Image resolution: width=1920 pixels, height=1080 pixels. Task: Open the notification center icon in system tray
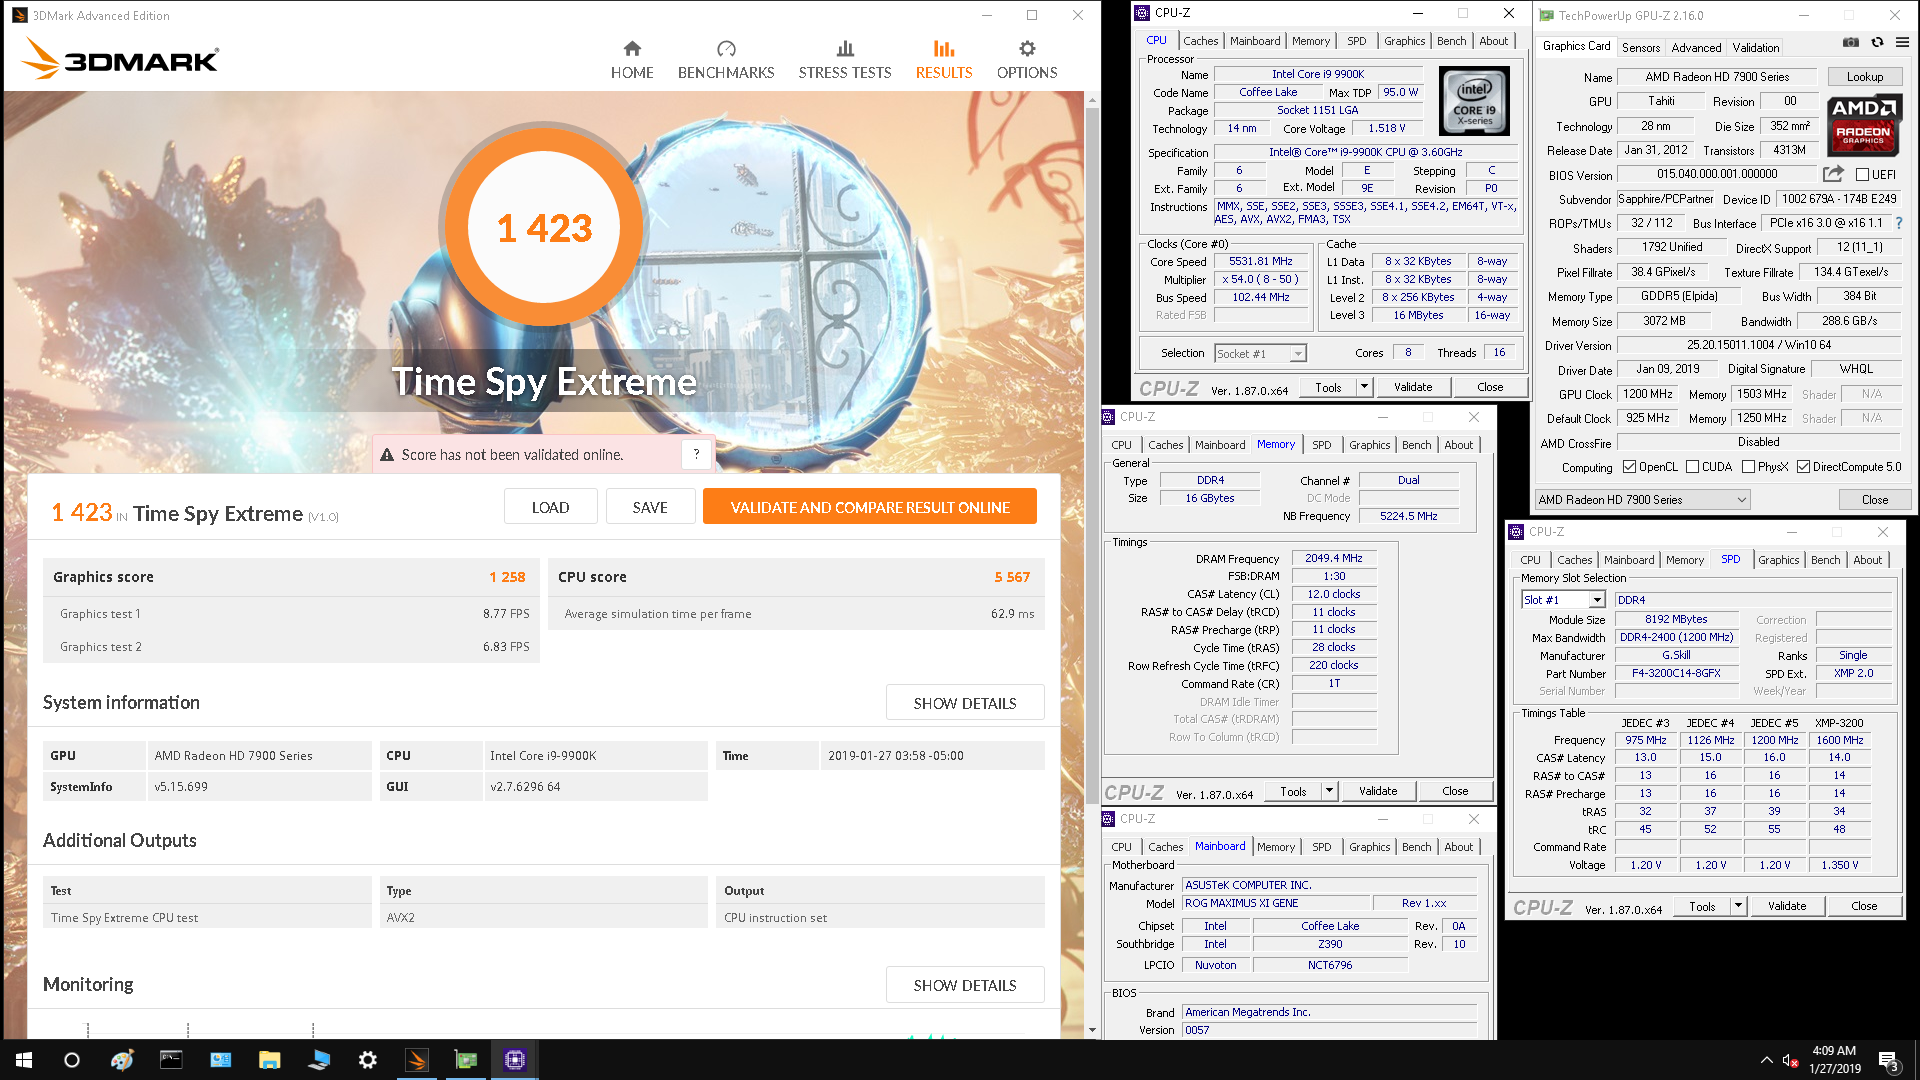[1889, 1061]
